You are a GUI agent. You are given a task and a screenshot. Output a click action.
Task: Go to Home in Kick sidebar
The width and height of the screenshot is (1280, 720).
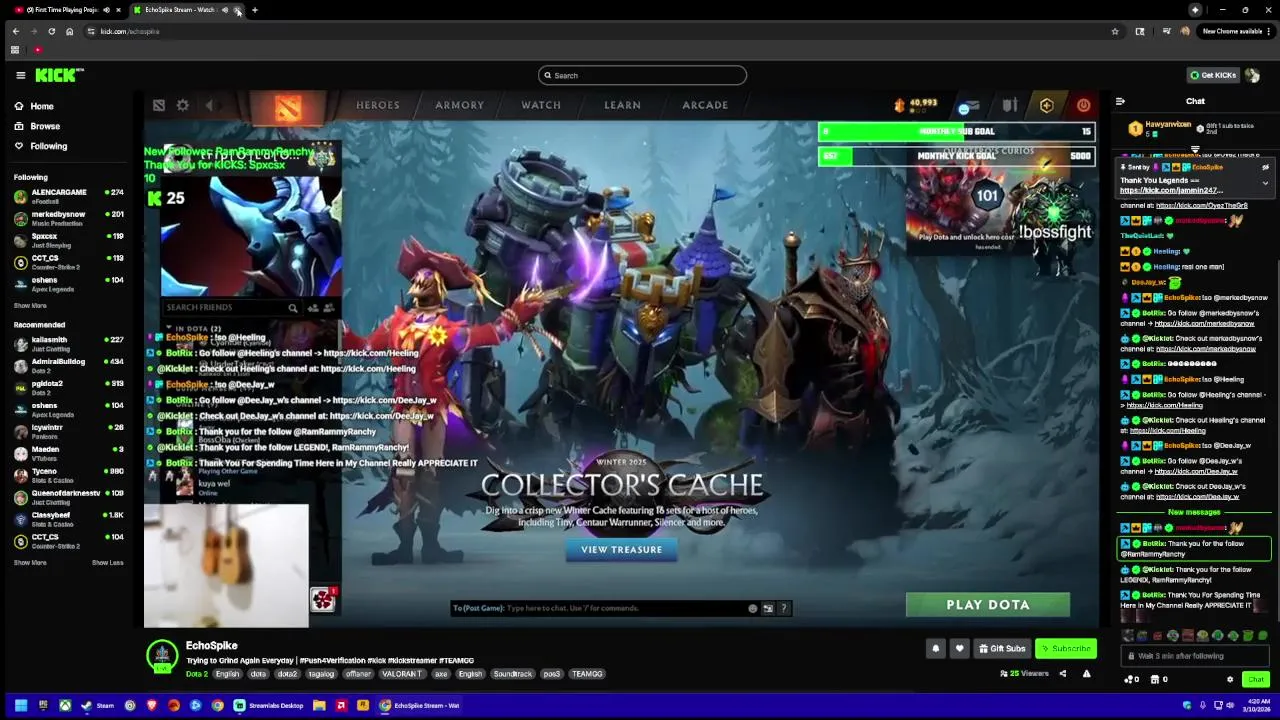click(x=33, y=106)
